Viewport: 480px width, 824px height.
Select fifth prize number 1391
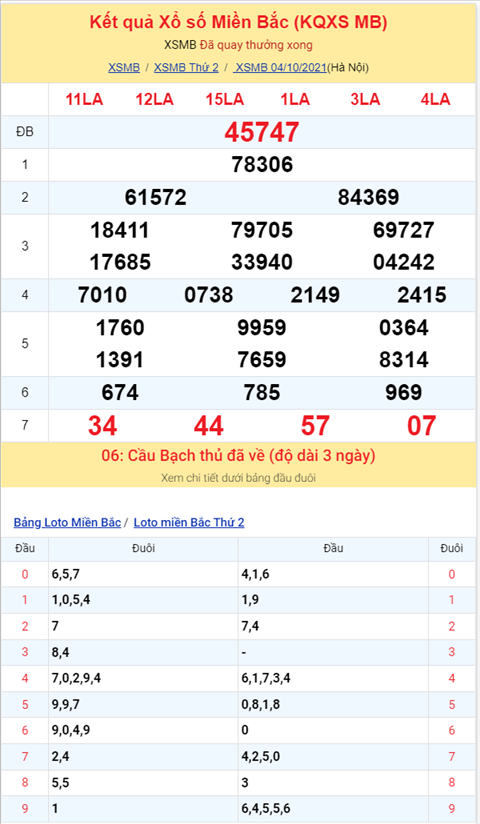coord(120,360)
